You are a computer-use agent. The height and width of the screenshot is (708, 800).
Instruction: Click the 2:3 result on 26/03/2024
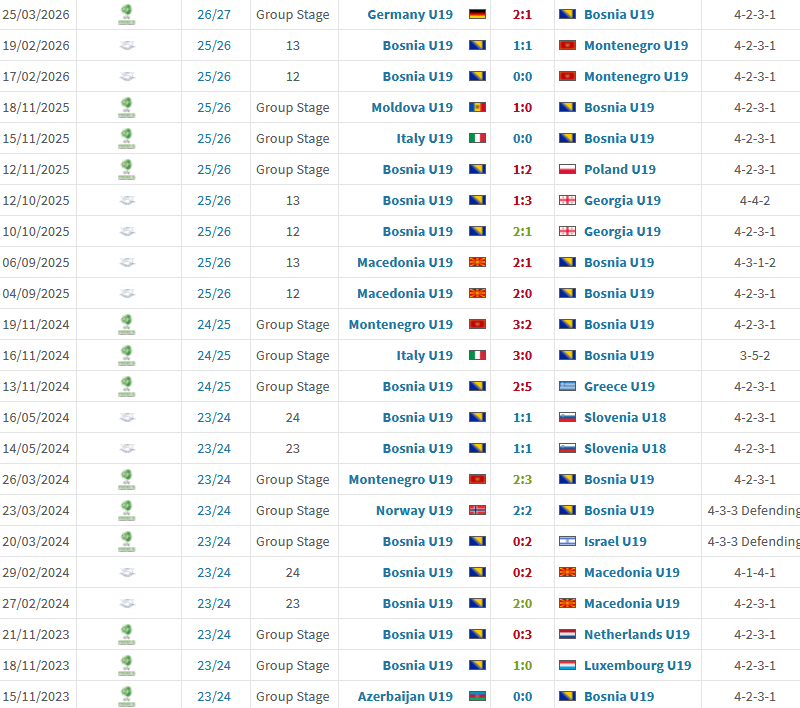click(522, 480)
